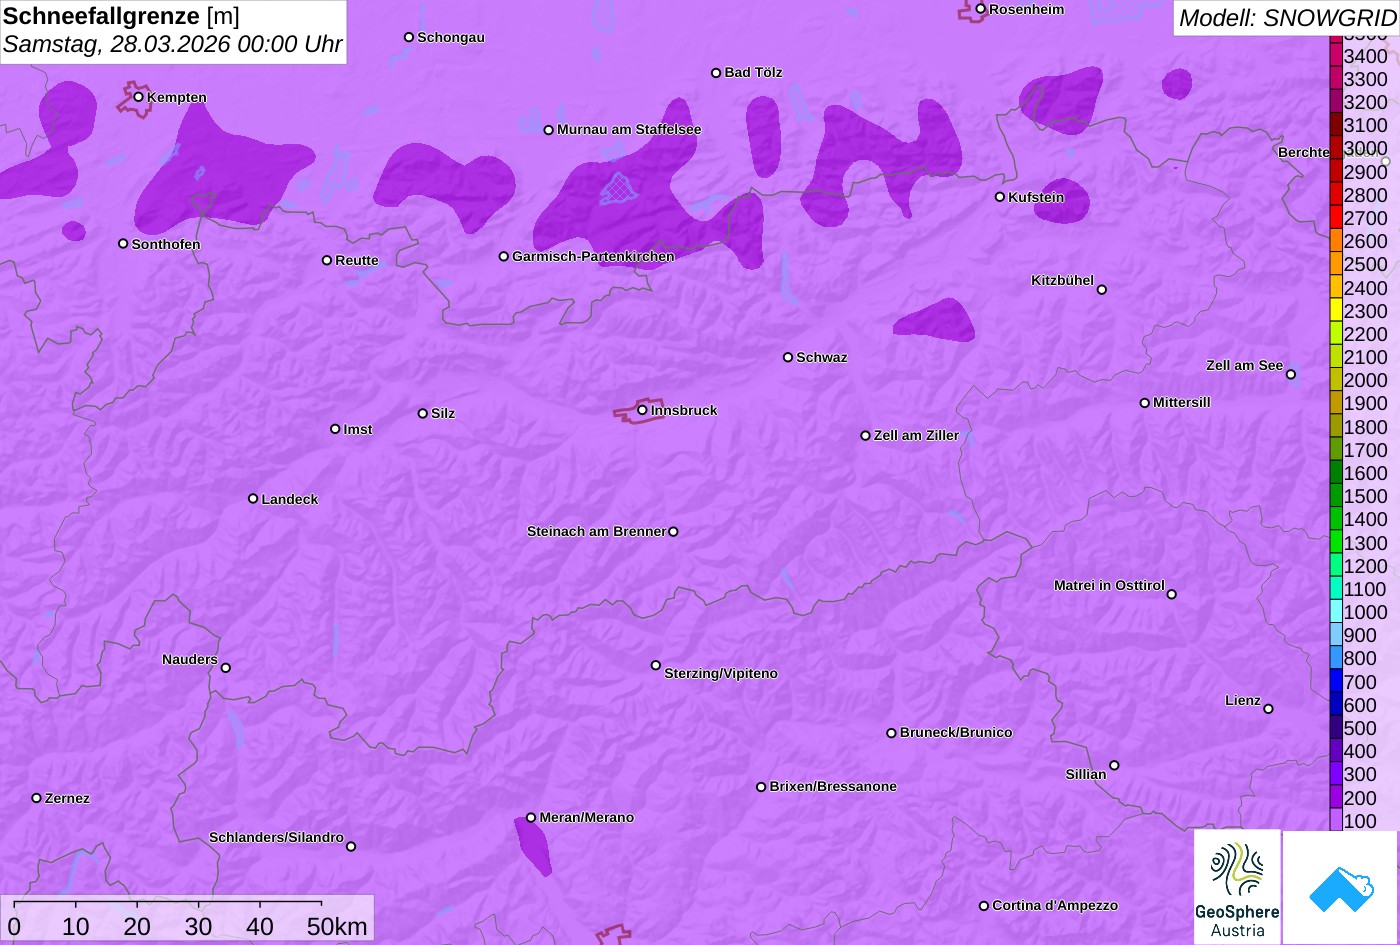Click the "Modell: SNOWGRID" label
The width and height of the screenshot is (1400, 945).
pyautogui.click(x=1287, y=18)
